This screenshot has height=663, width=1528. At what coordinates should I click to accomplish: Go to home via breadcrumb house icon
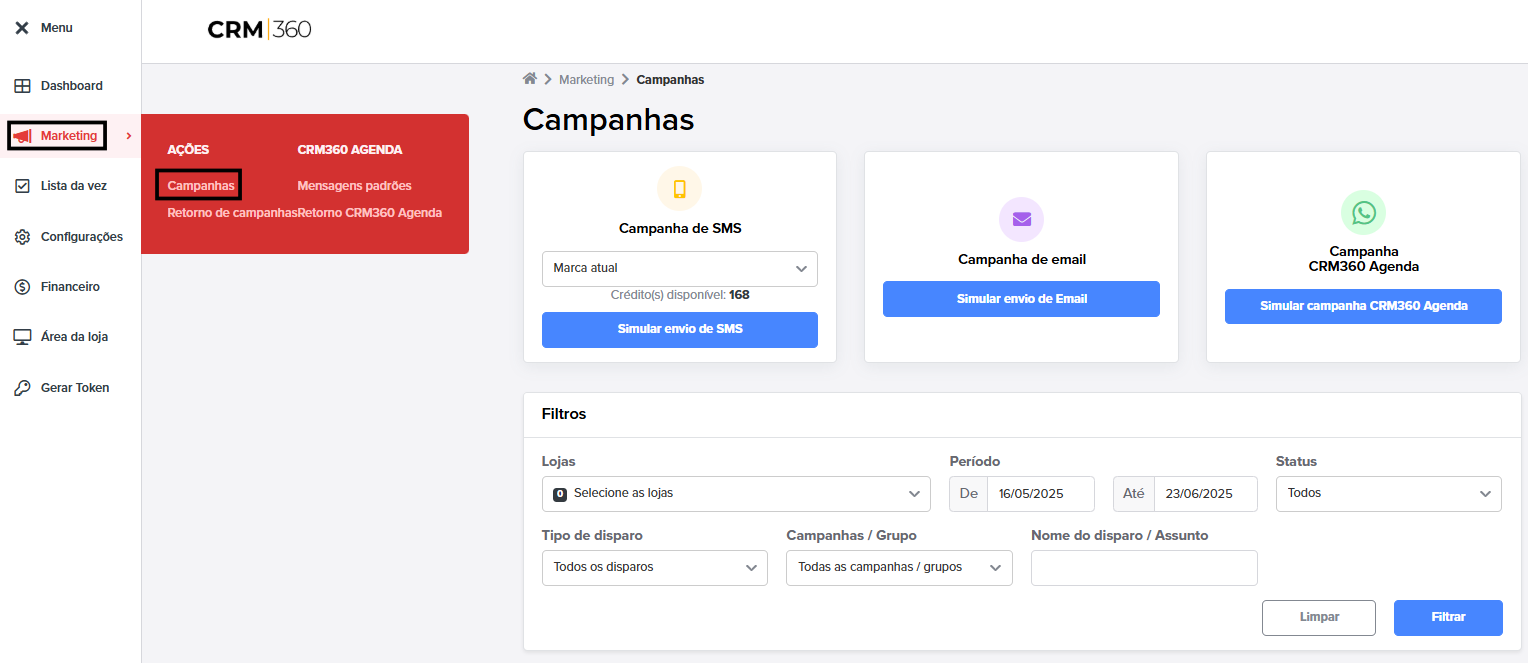pyautogui.click(x=530, y=79)
